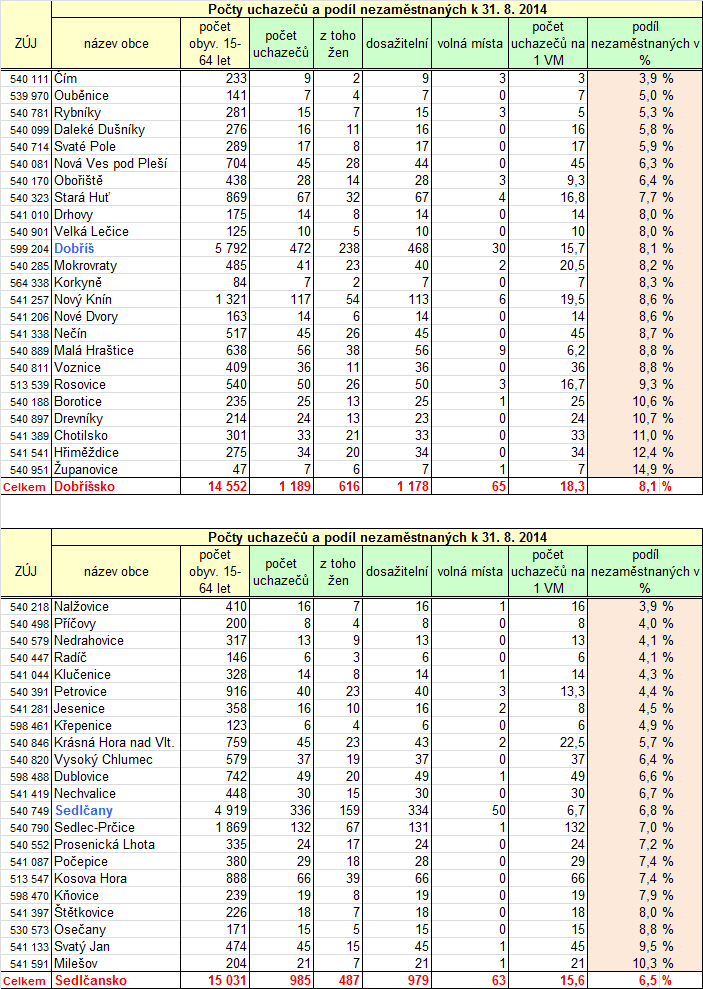
Task: Click the Milešov name cell
Action: coord(116,964)
